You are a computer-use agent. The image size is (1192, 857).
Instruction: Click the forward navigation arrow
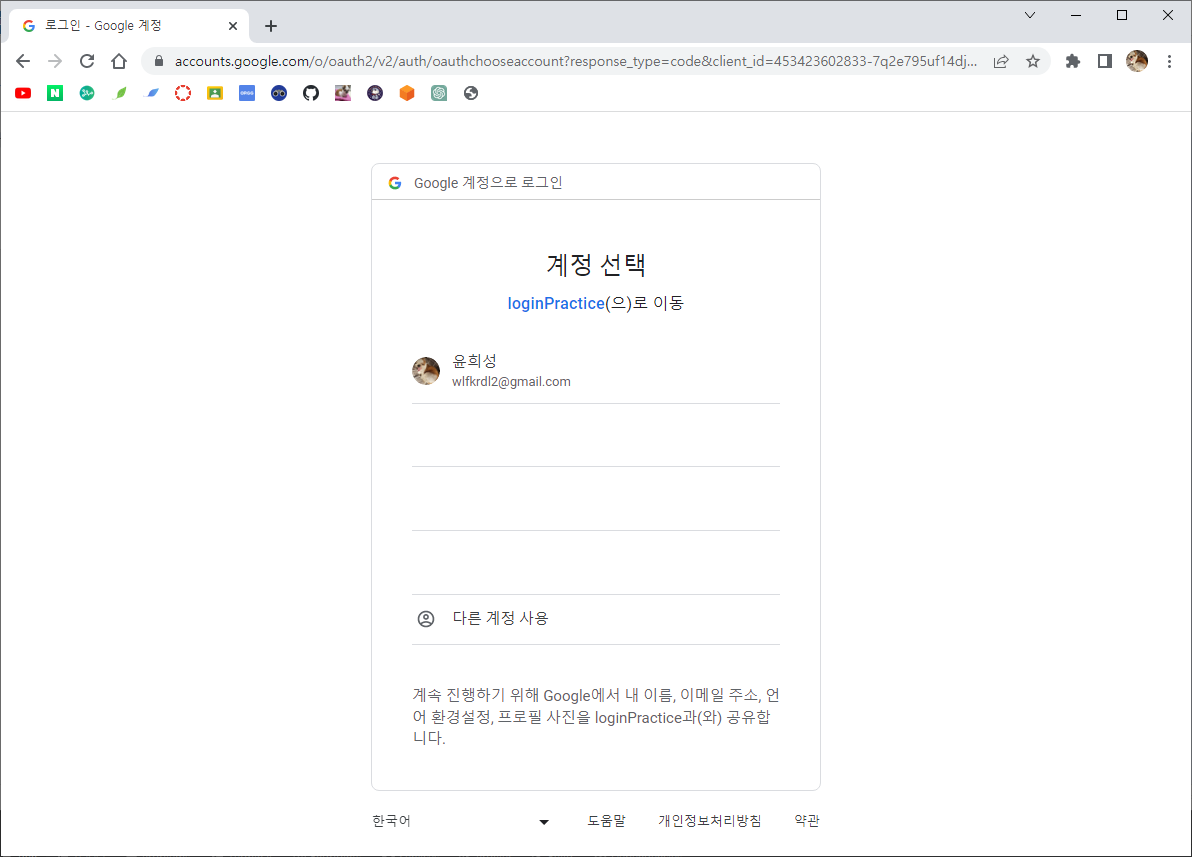[x=55, y=61]
